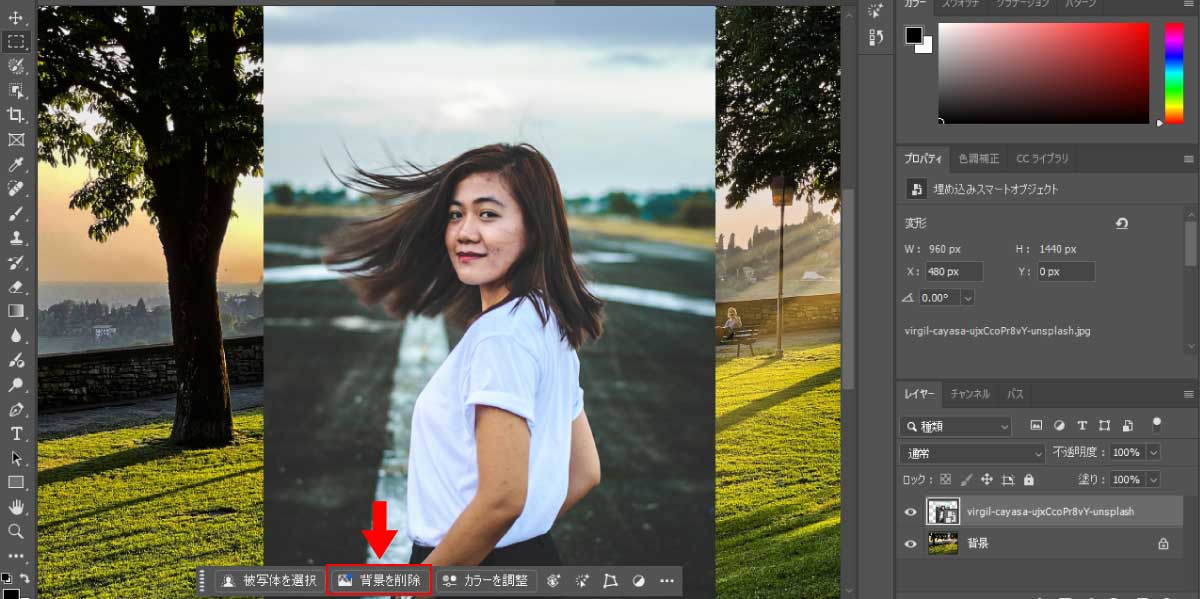Filter layers by smart objects icon
This screenshot has height=599, width=1200.
click(x=1128, y=426)
